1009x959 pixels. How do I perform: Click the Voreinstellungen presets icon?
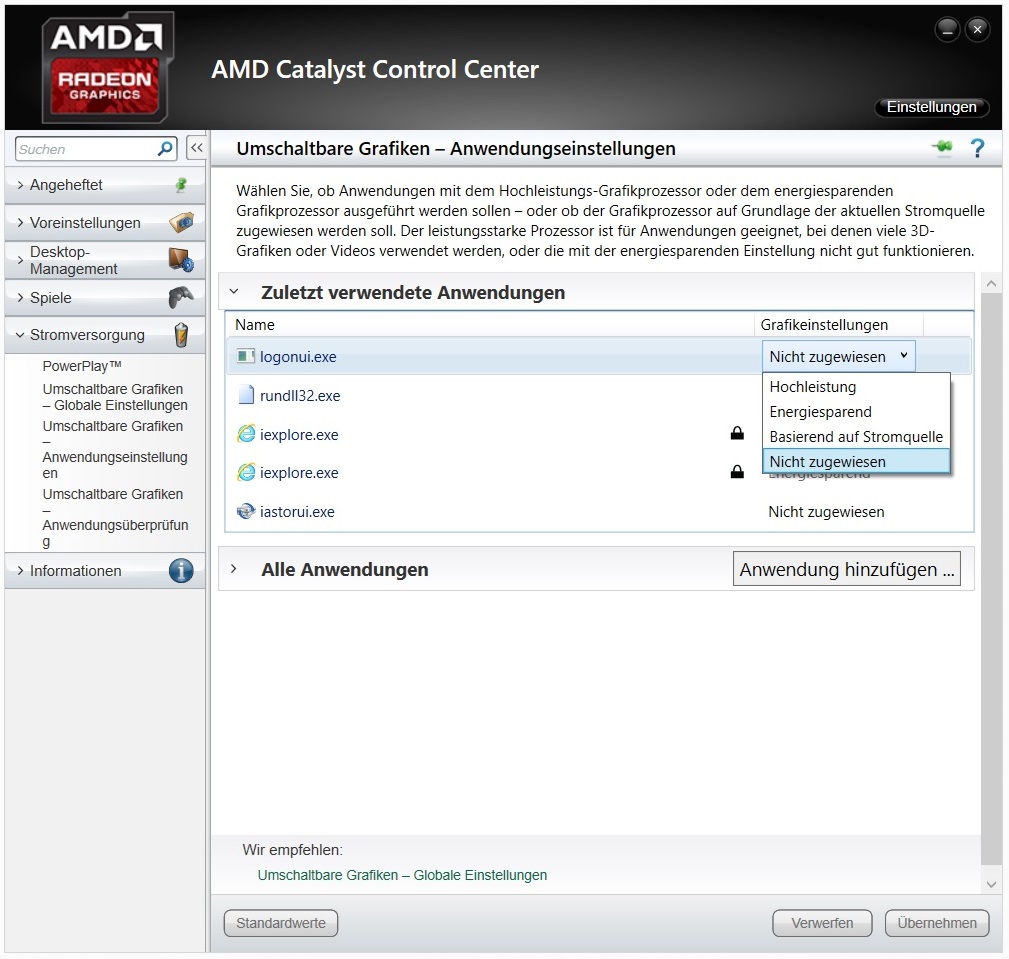pyautogui.click(x=181, y=223)
